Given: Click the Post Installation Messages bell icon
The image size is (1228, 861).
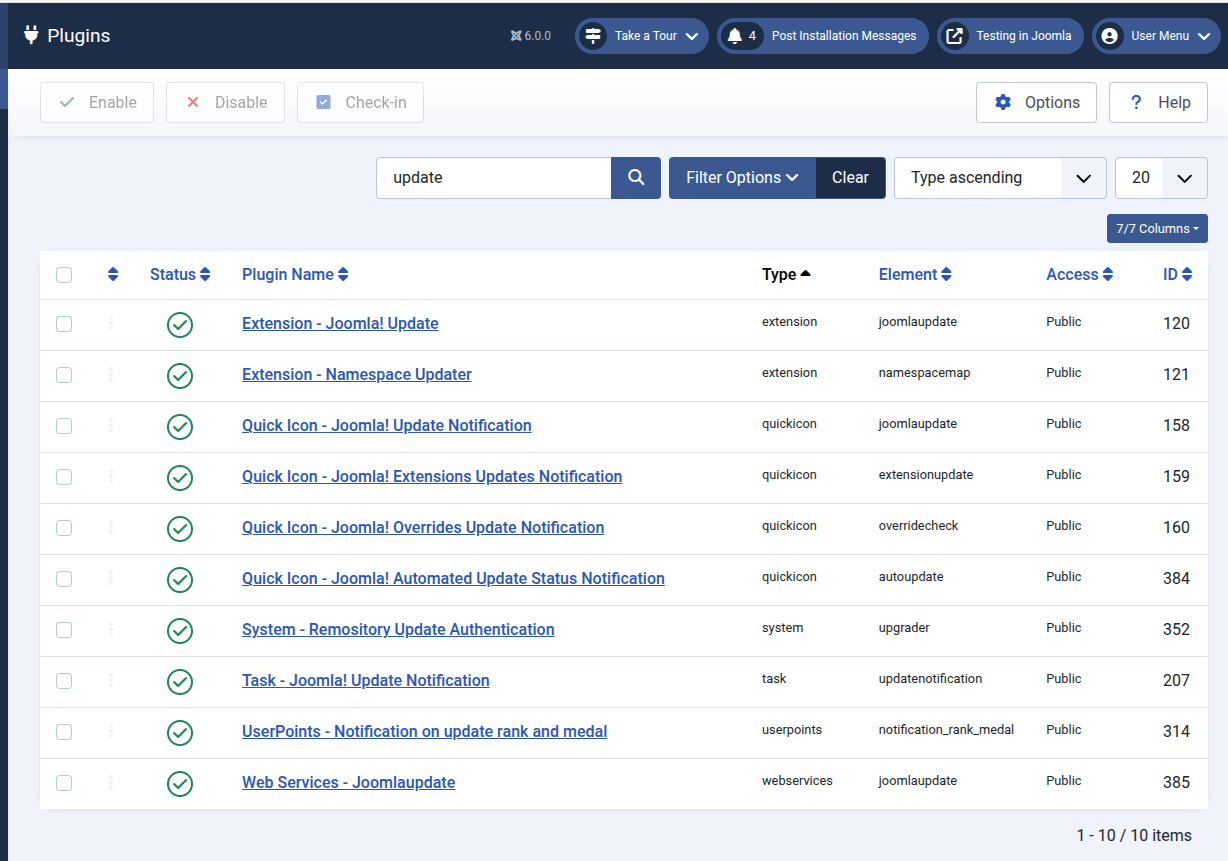Looking at the screenshot, I should tap(735, 36).
